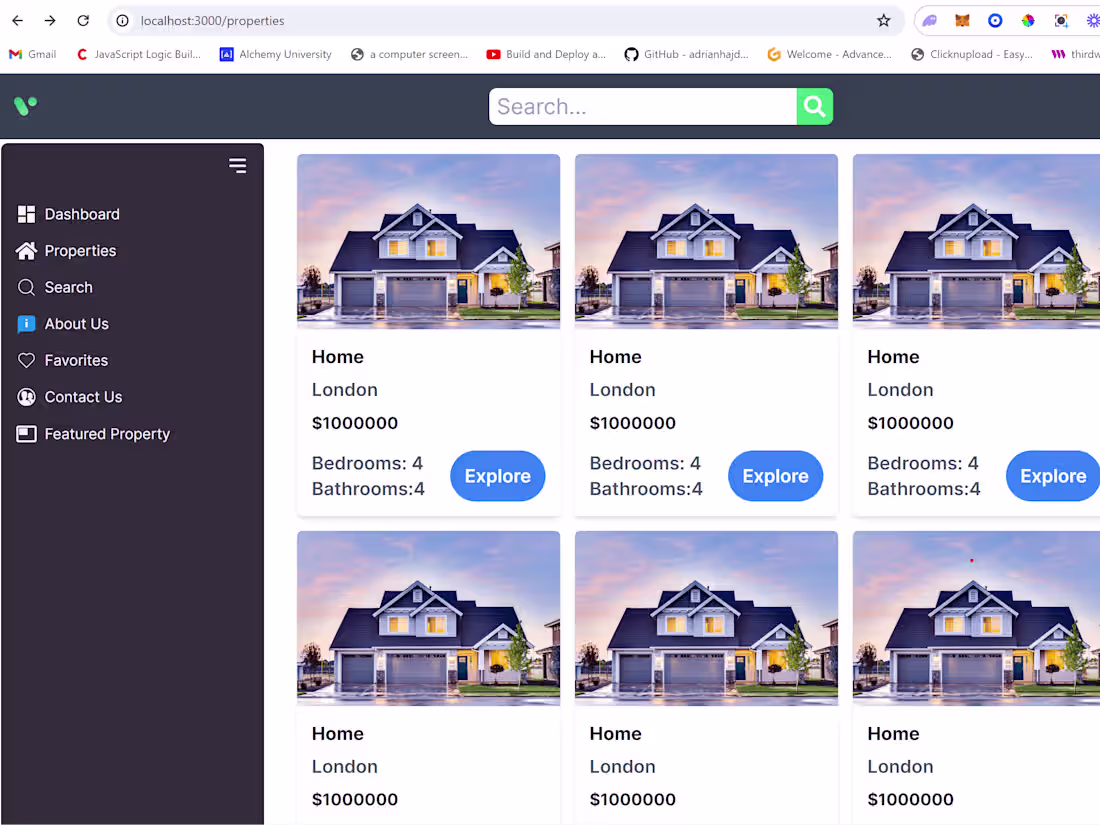
Task: Favorite a property using the heart in sidebar
Action: click(x=24, y=360)
